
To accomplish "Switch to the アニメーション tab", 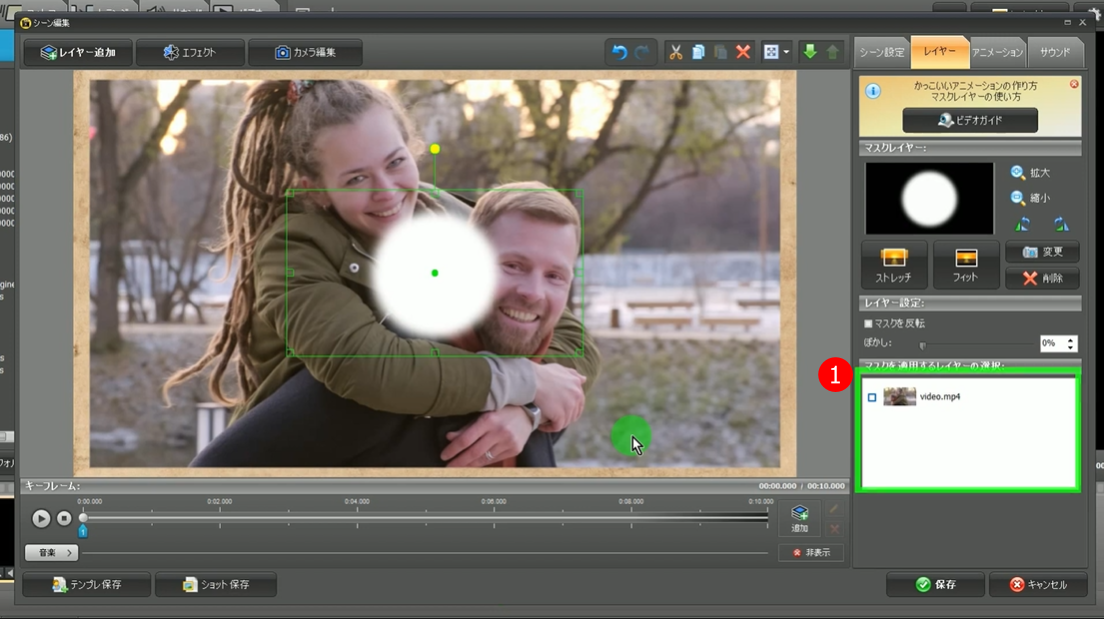I will (x=997, y=52).
